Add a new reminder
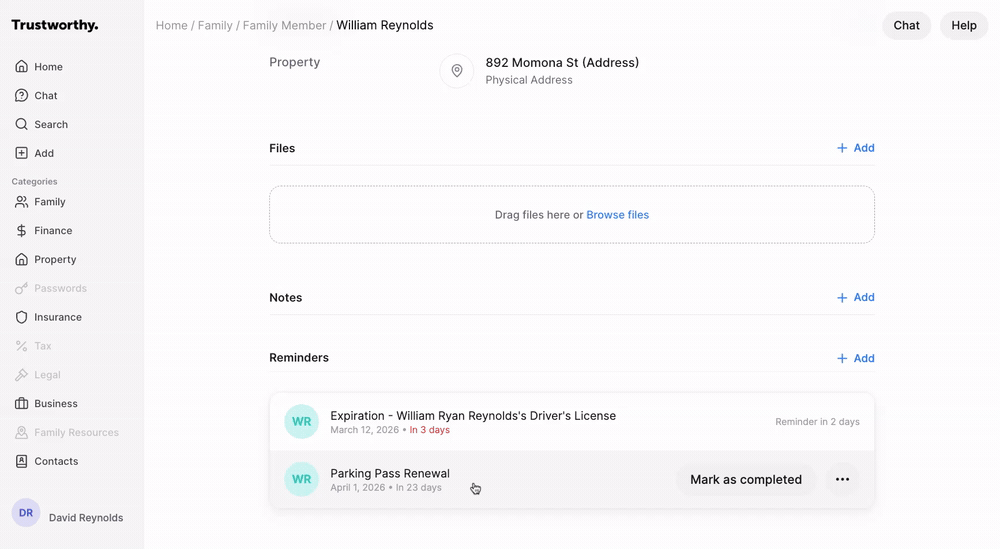The image size is (1000, 549). point(856,358)
